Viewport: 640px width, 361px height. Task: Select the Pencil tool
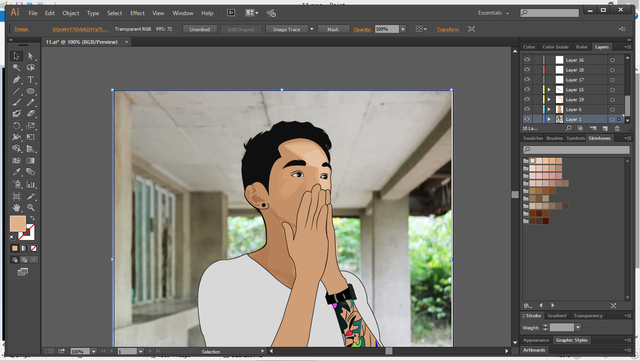(31, 103)
